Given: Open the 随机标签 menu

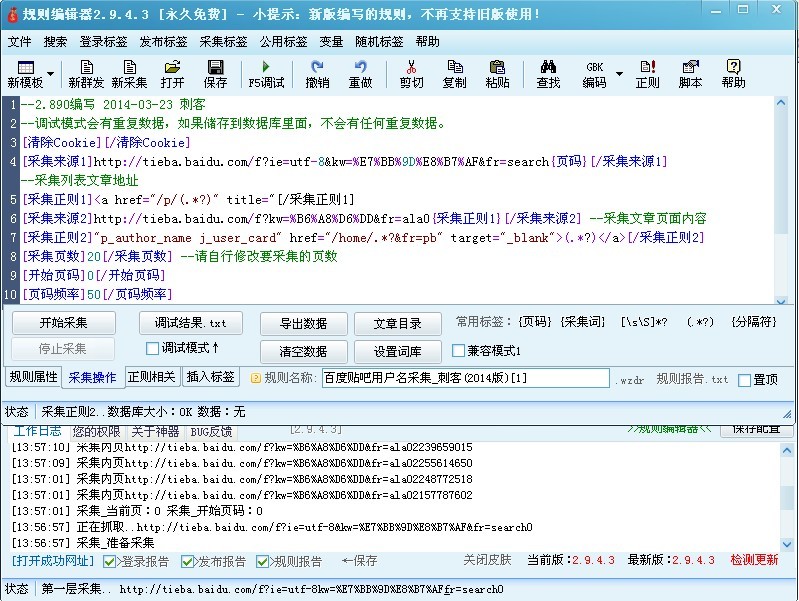Looking at the screenshot, I should tap(379, 42).
